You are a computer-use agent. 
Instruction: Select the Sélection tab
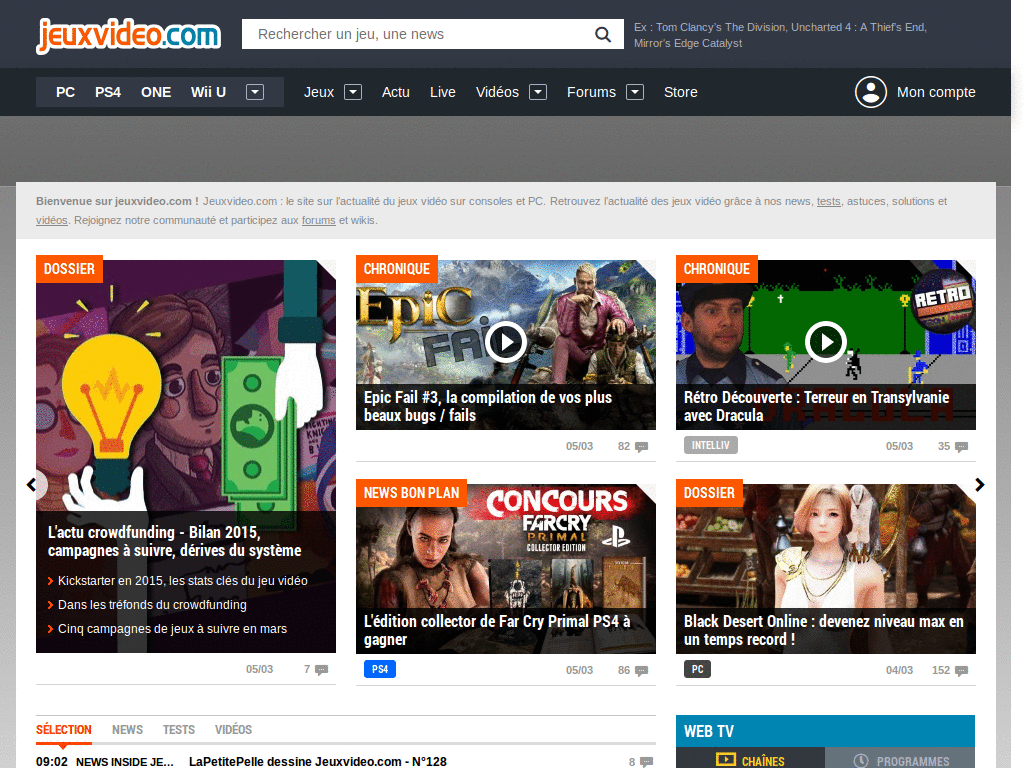(63, 729)
